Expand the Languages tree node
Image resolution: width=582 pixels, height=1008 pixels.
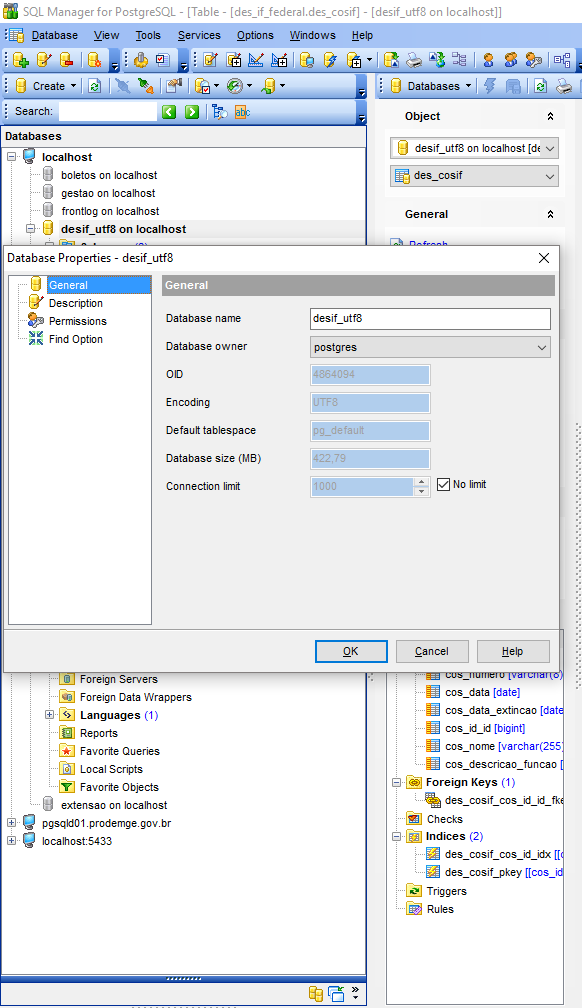(50, 715)
